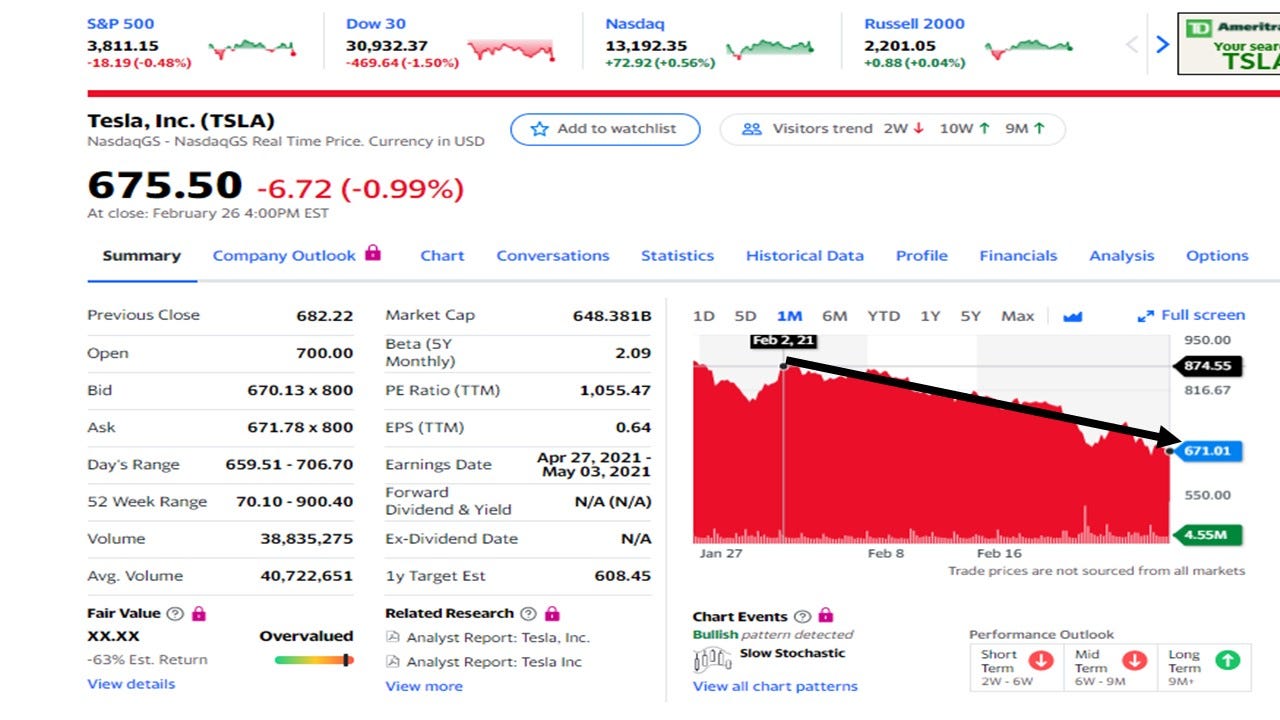Click the help icon beside Related Research
1280x720 pixels.
coord(528,613)
